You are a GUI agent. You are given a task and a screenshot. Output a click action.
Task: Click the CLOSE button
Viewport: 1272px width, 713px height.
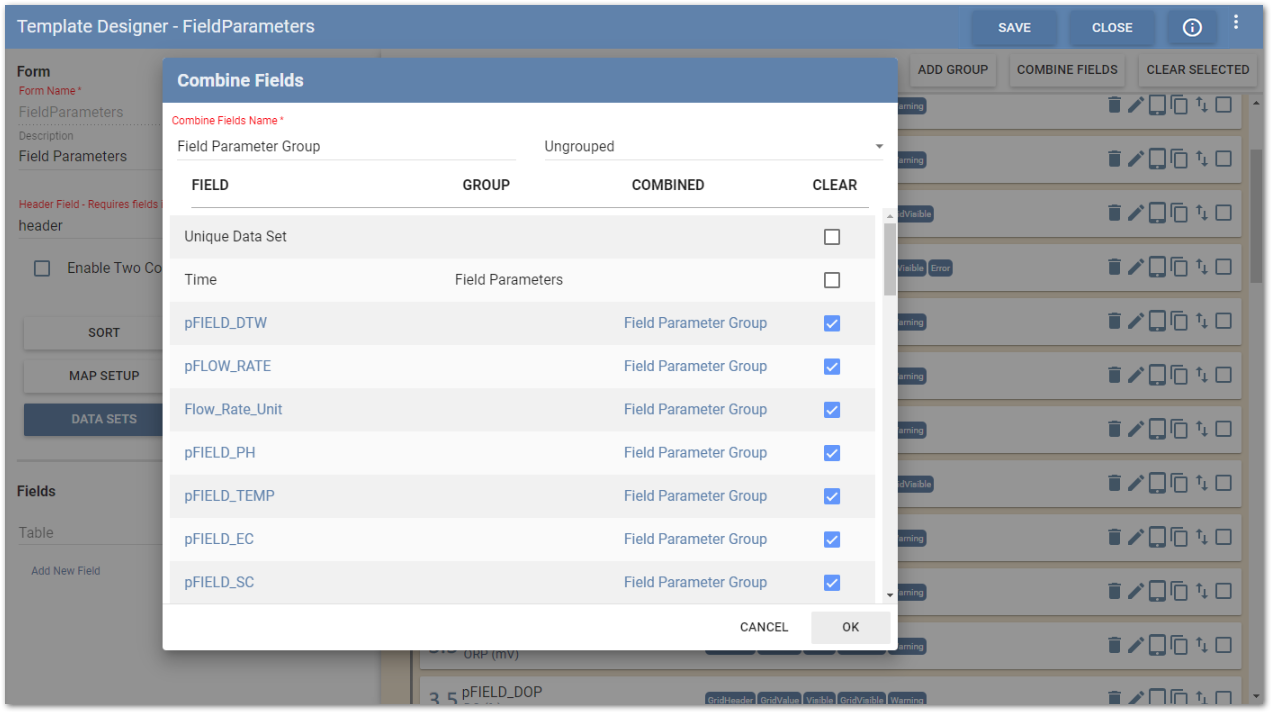[x=1112, y=28]
